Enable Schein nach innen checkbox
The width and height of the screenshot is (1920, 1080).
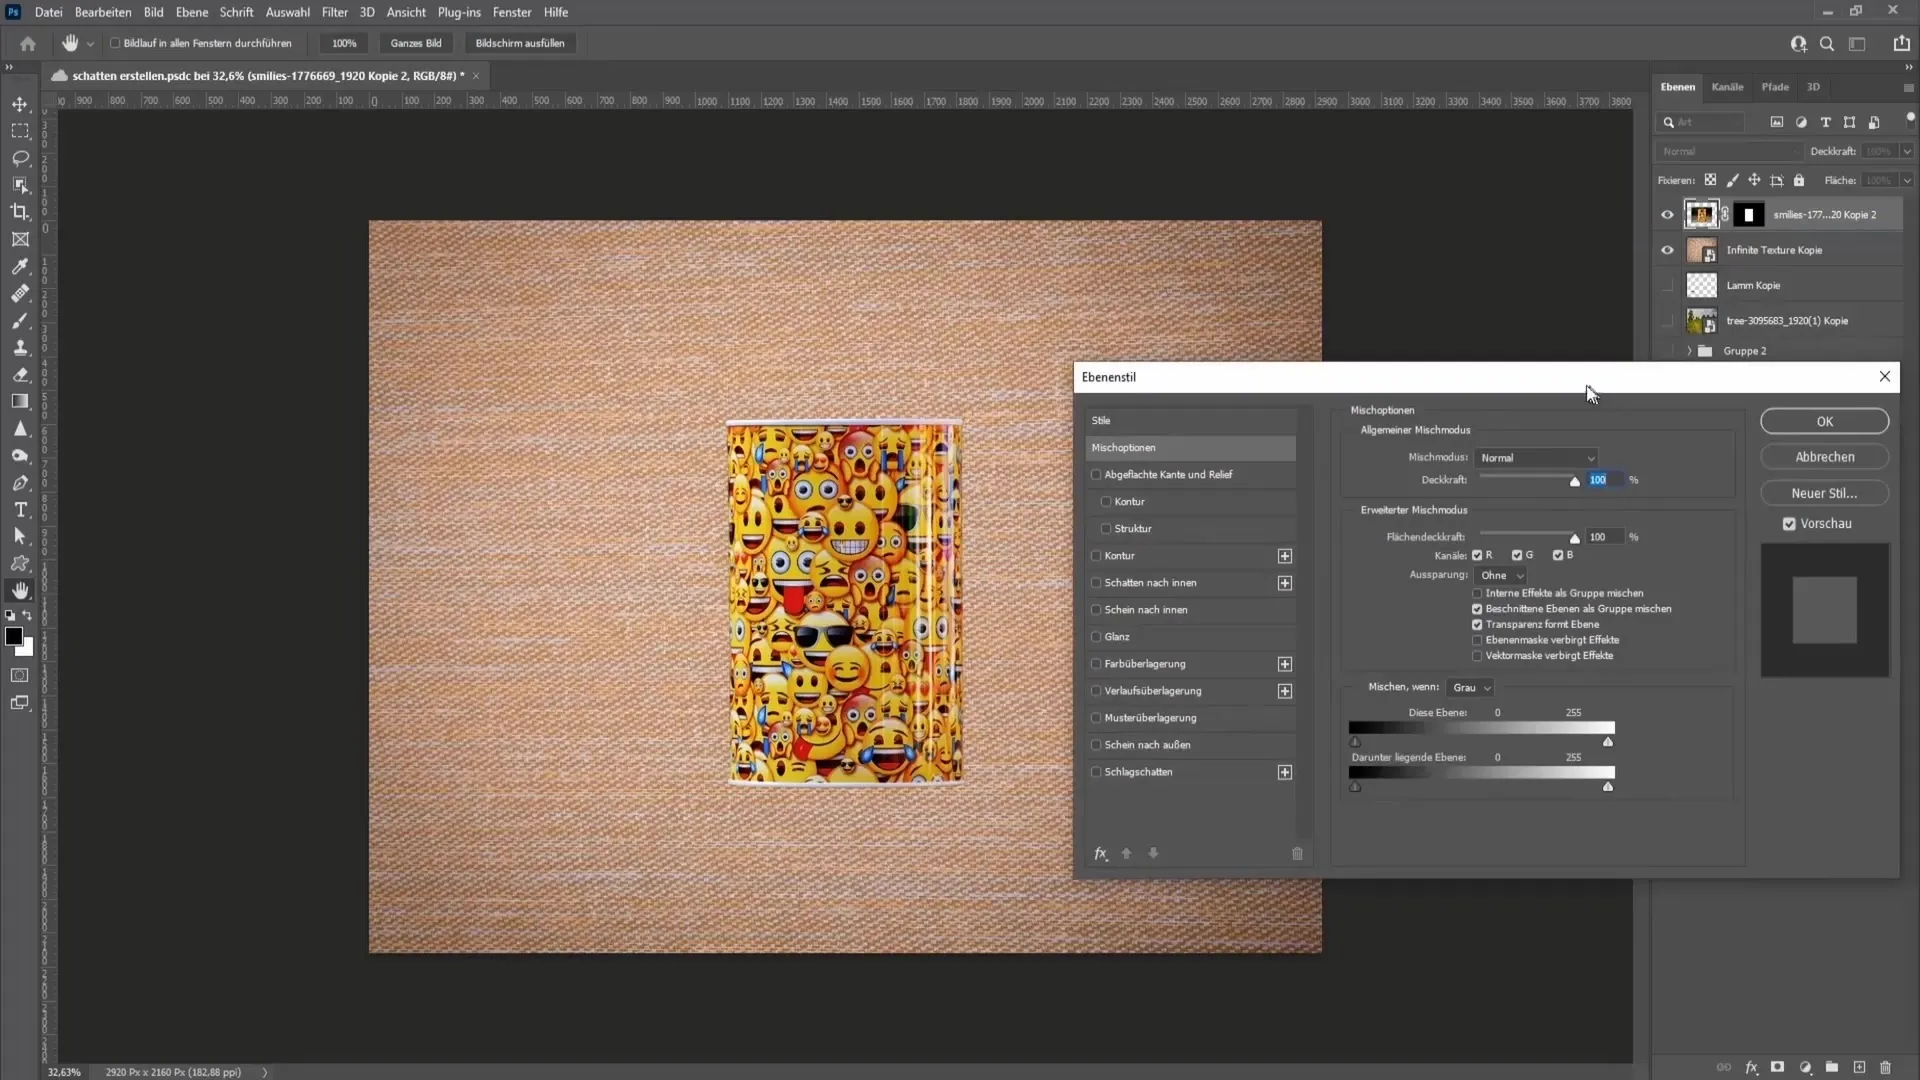[1097, 609]
